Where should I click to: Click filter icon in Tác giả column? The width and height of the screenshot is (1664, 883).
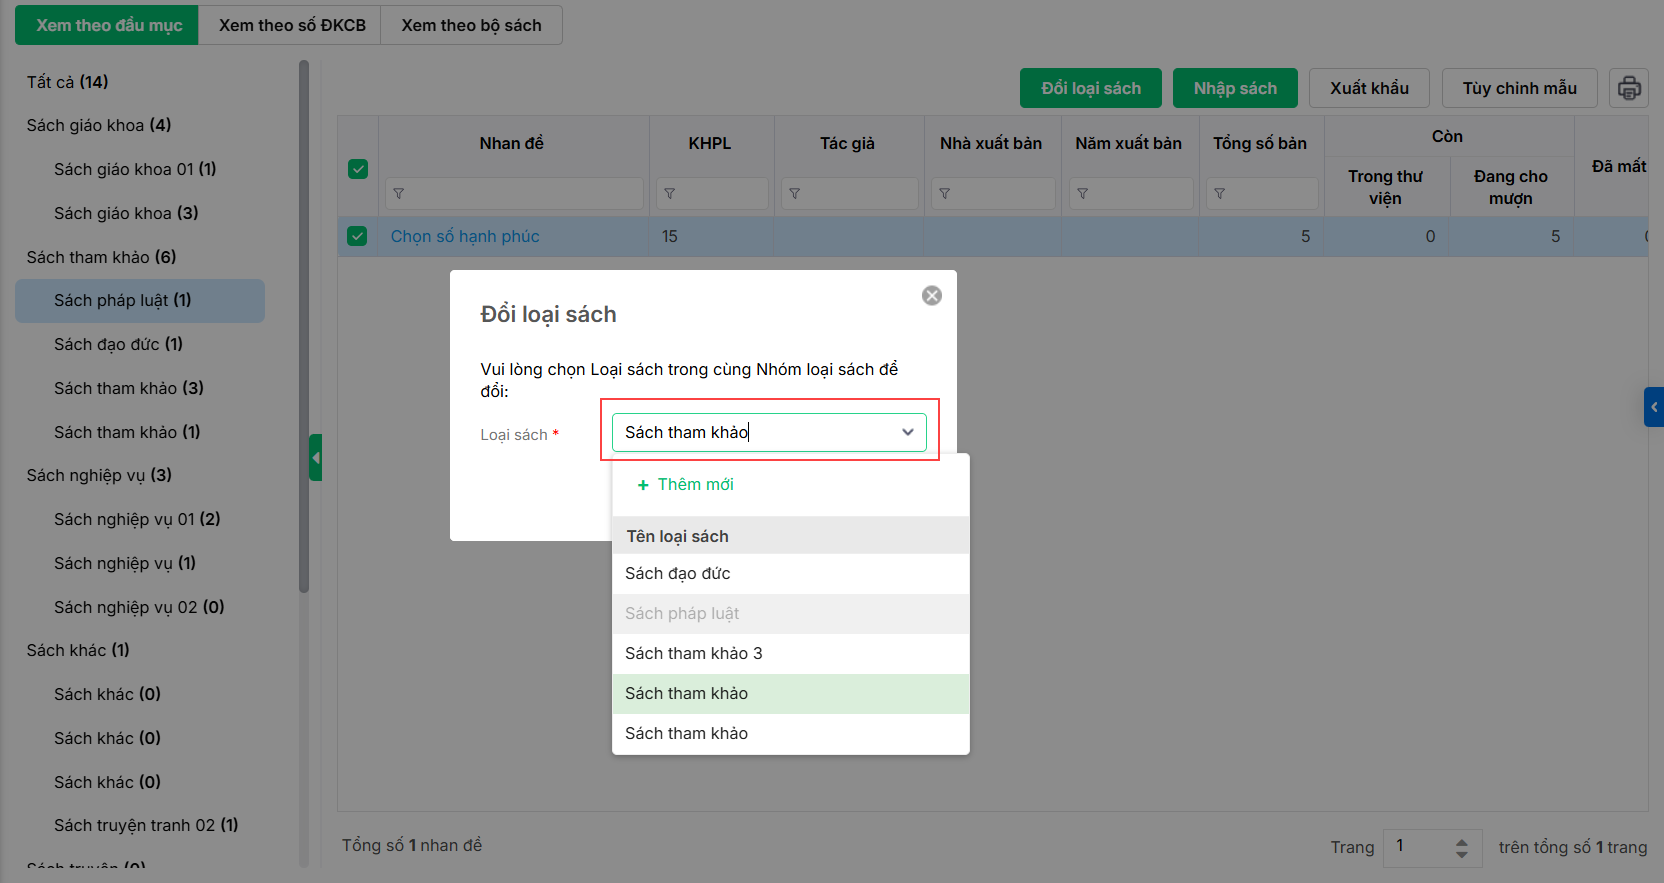[795, 194]
